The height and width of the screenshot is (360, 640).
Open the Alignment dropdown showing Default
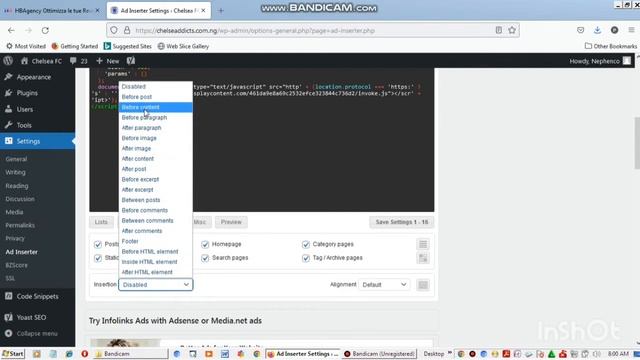(x=384, y=284)
